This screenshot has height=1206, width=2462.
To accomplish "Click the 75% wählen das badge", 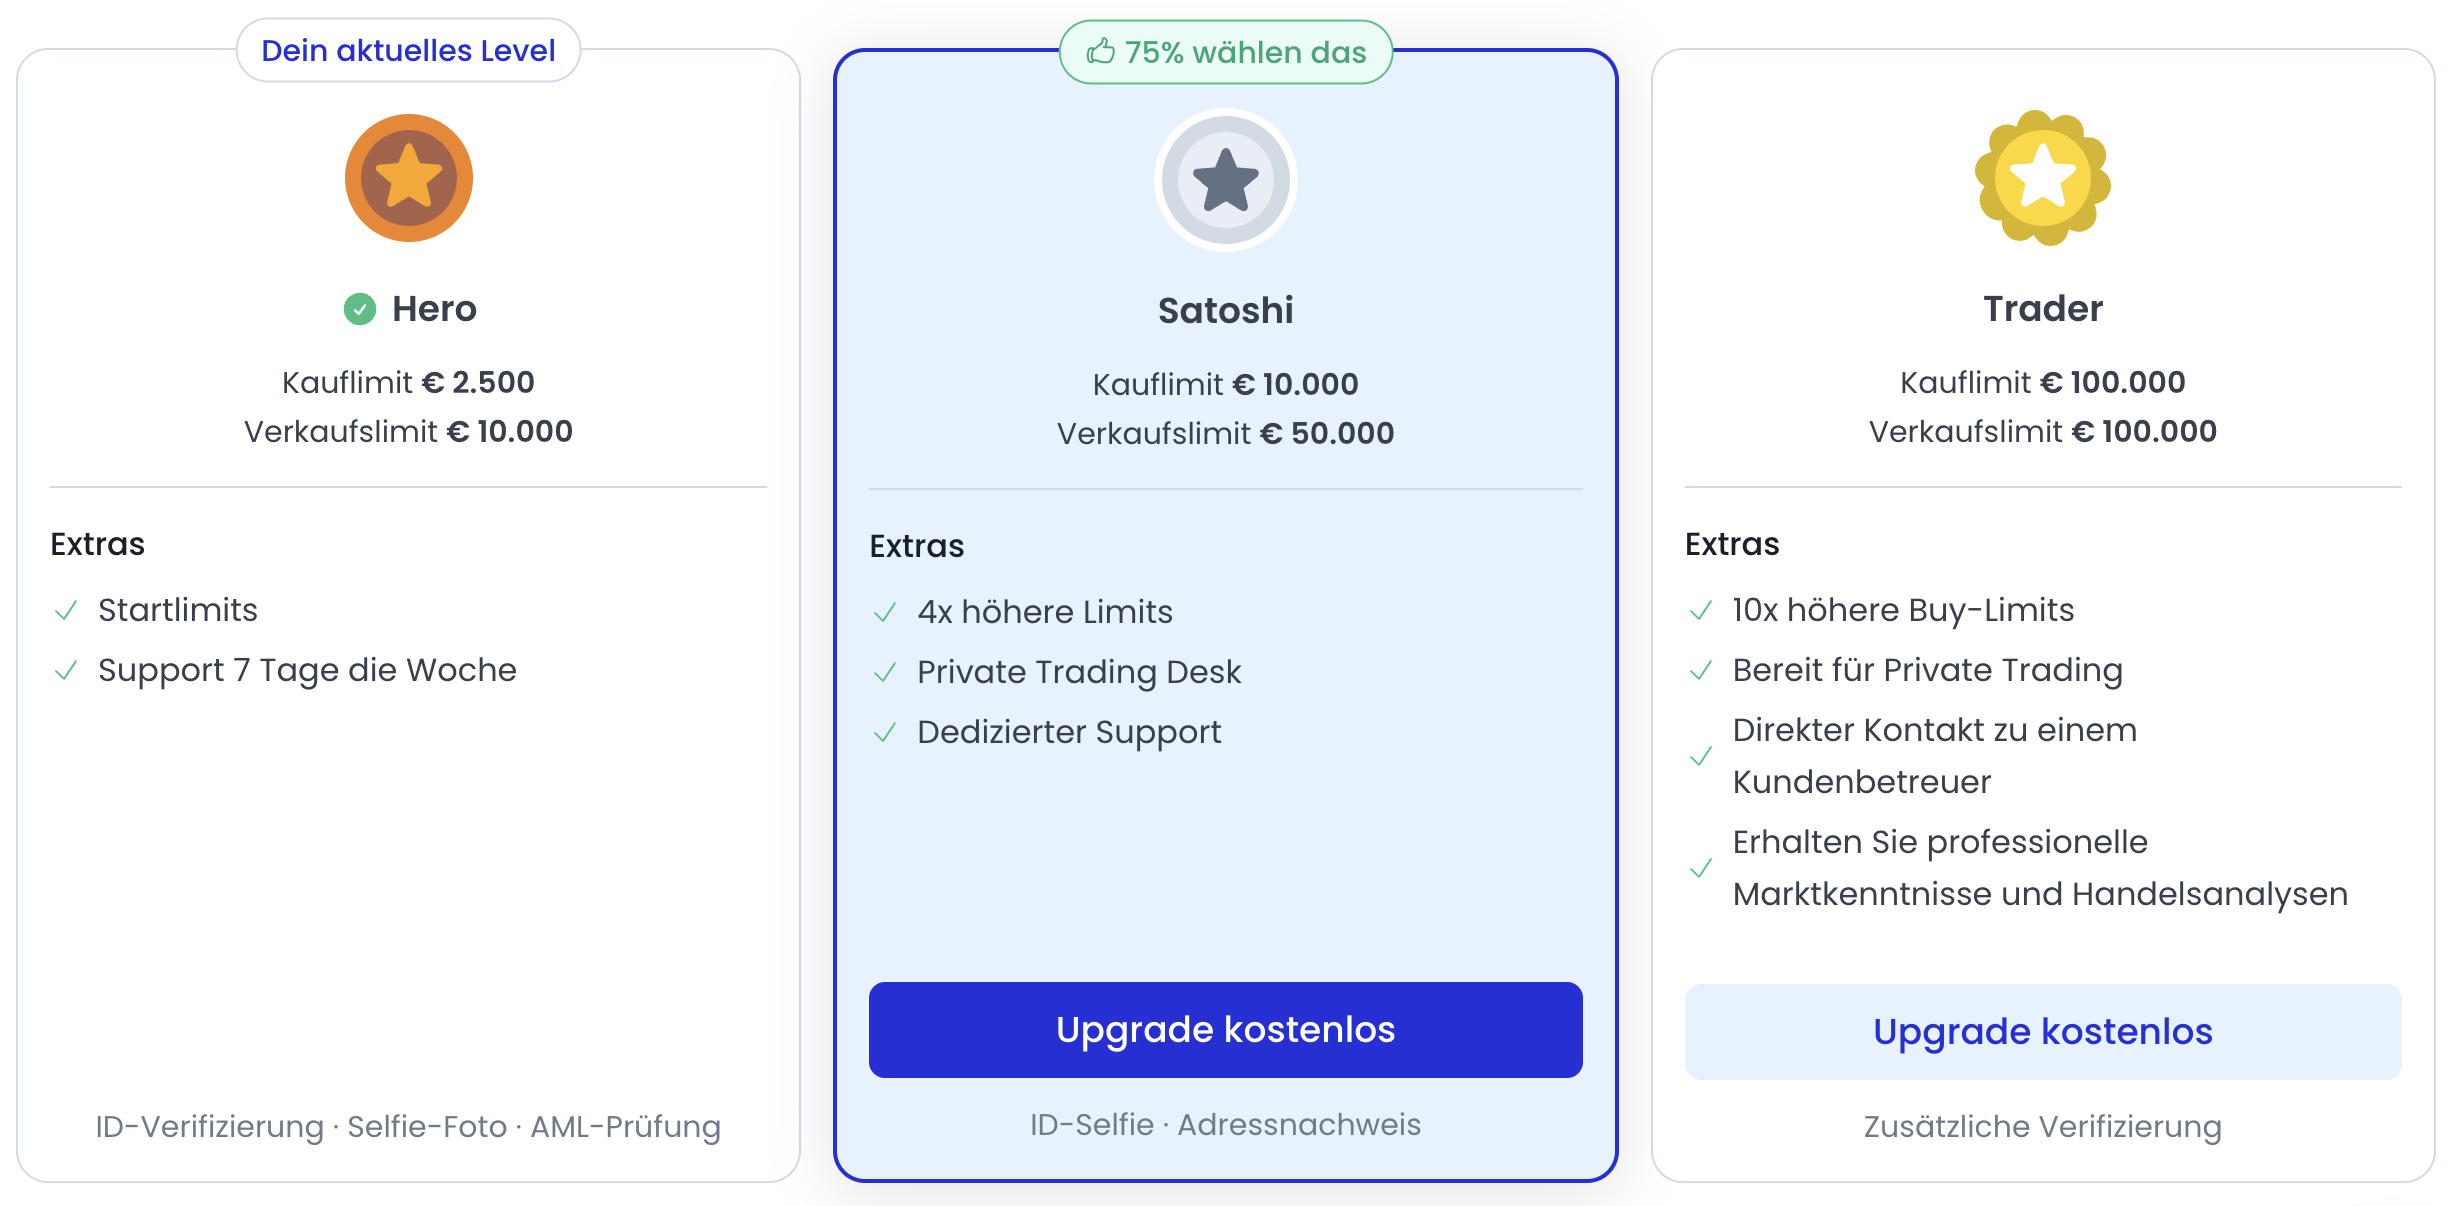I will pos(1226,52).
